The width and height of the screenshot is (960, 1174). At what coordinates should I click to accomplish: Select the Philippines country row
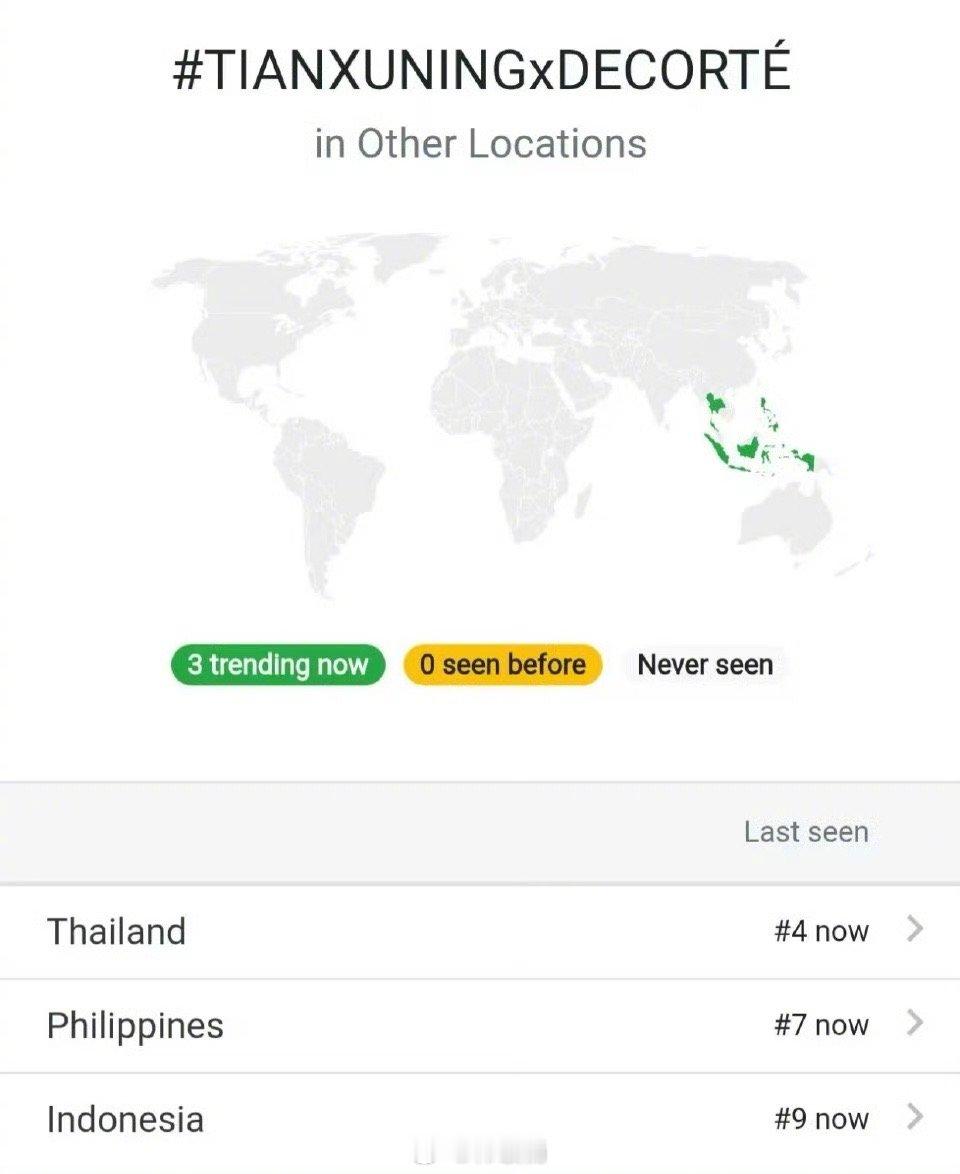[480, 1025]
